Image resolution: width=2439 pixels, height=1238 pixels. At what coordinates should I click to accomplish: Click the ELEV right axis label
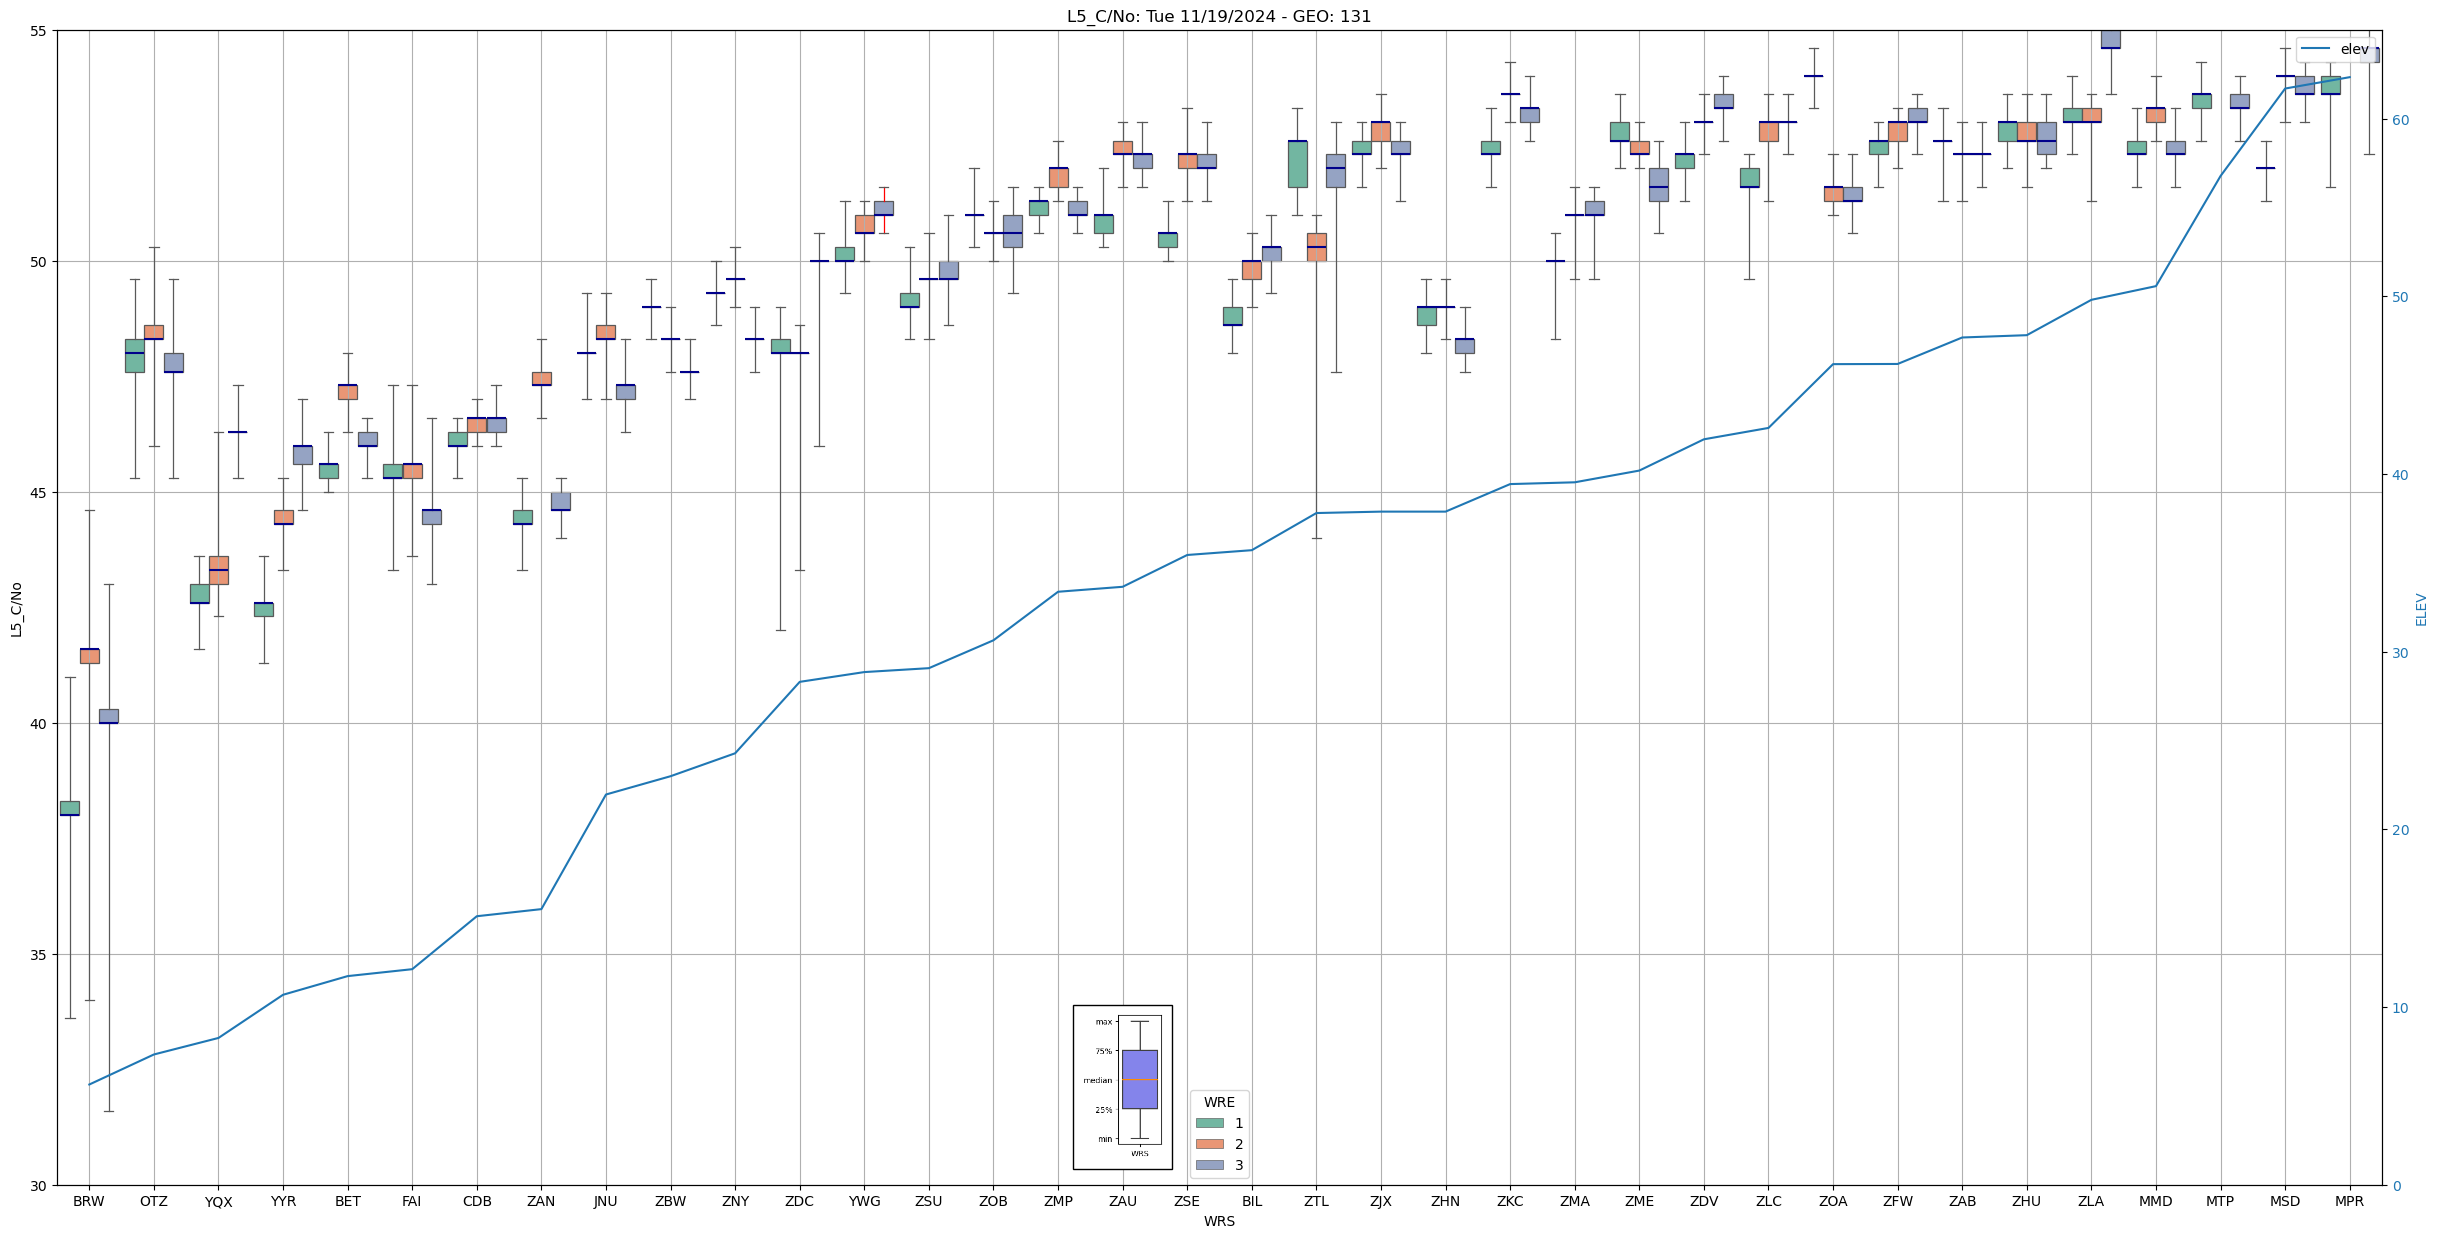pyautogui.click(x=2421, y=609)
